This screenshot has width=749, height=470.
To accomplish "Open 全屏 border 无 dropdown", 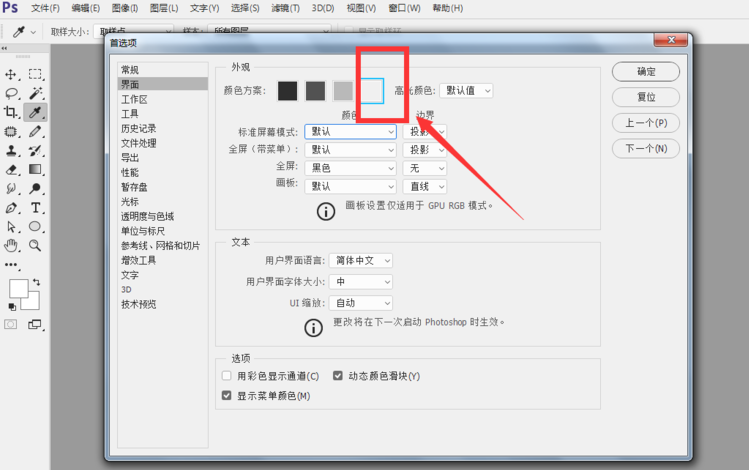I will [425, 168].
